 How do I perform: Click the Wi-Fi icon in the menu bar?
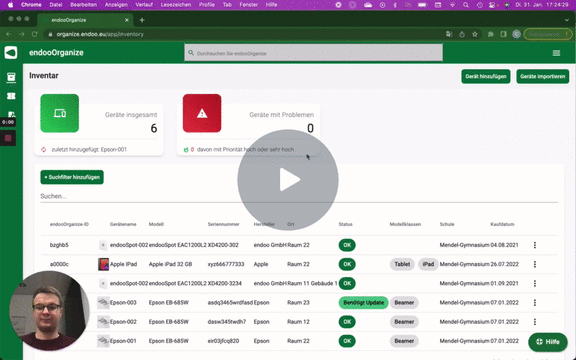[452, 5]
